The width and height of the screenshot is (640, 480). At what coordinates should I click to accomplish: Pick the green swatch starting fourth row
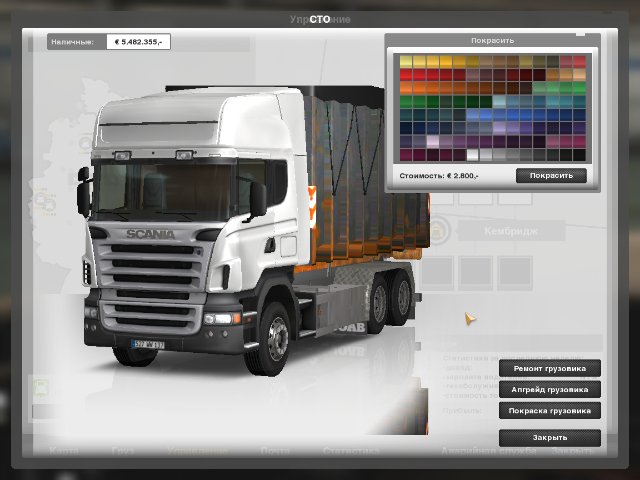click(x=406, y=102)
